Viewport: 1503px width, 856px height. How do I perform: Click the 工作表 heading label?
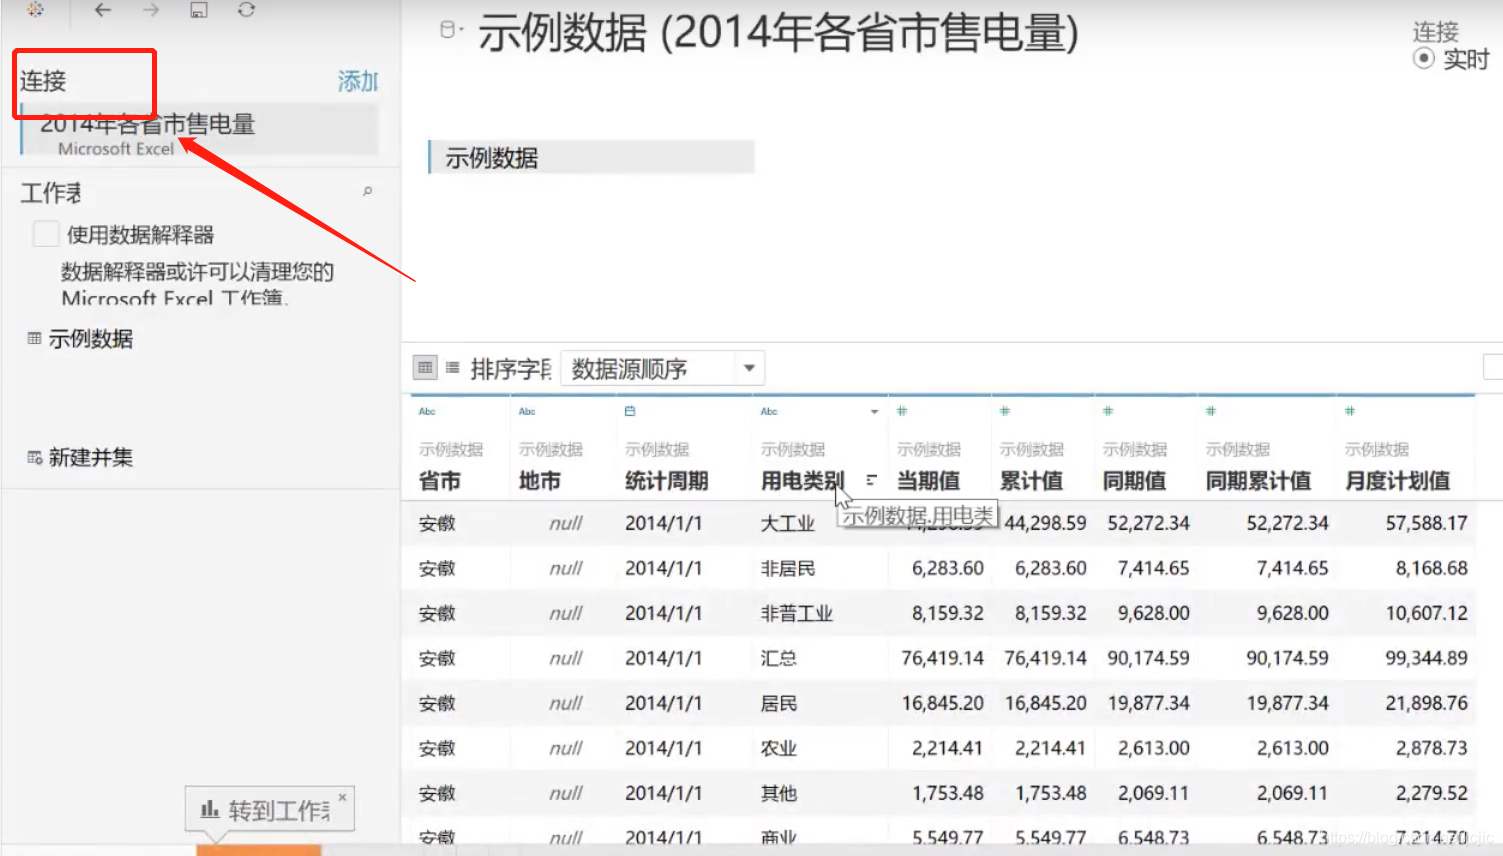point(51,193)
